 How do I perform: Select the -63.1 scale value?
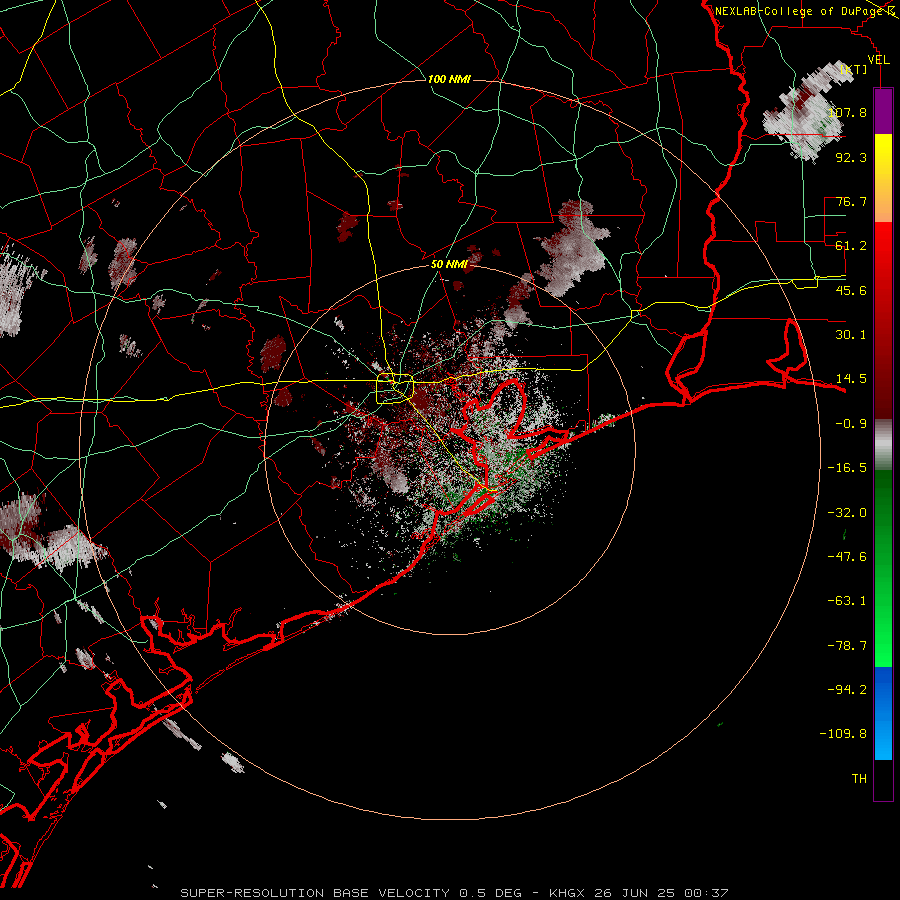[847, 601]
